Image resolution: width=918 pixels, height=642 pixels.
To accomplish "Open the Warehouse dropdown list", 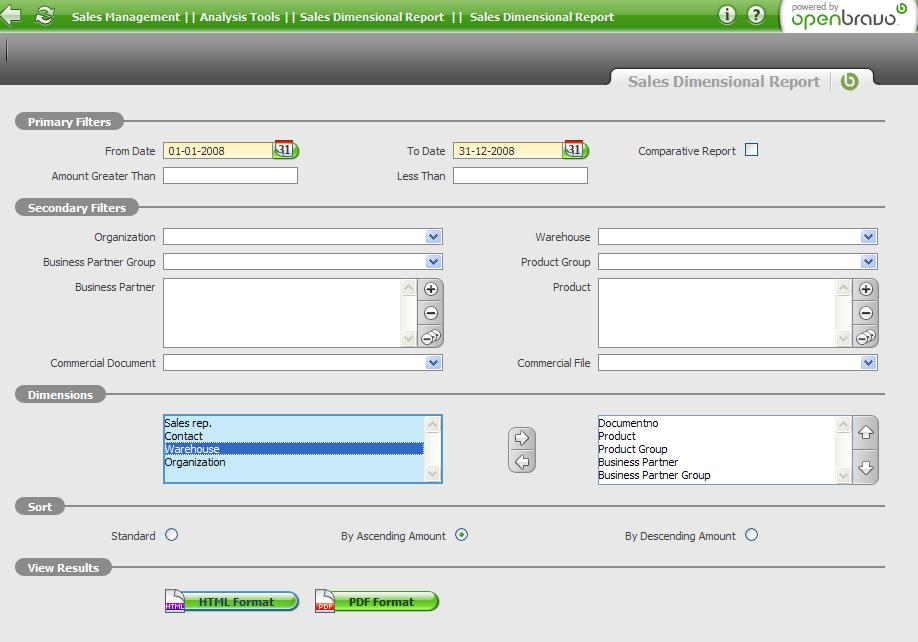I will click(x=868, y=237).
